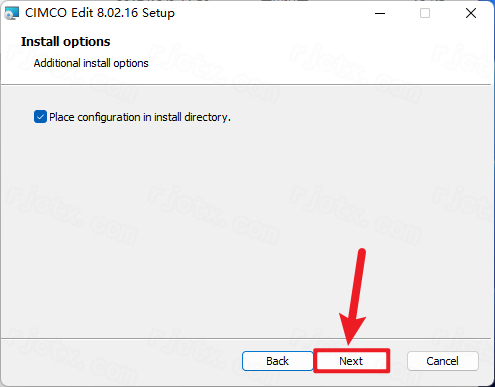Viewport: 495px width, 387px height.
Task: Uncheck Place configuration in install directory checkbox
Action: [x=40, y=117]
